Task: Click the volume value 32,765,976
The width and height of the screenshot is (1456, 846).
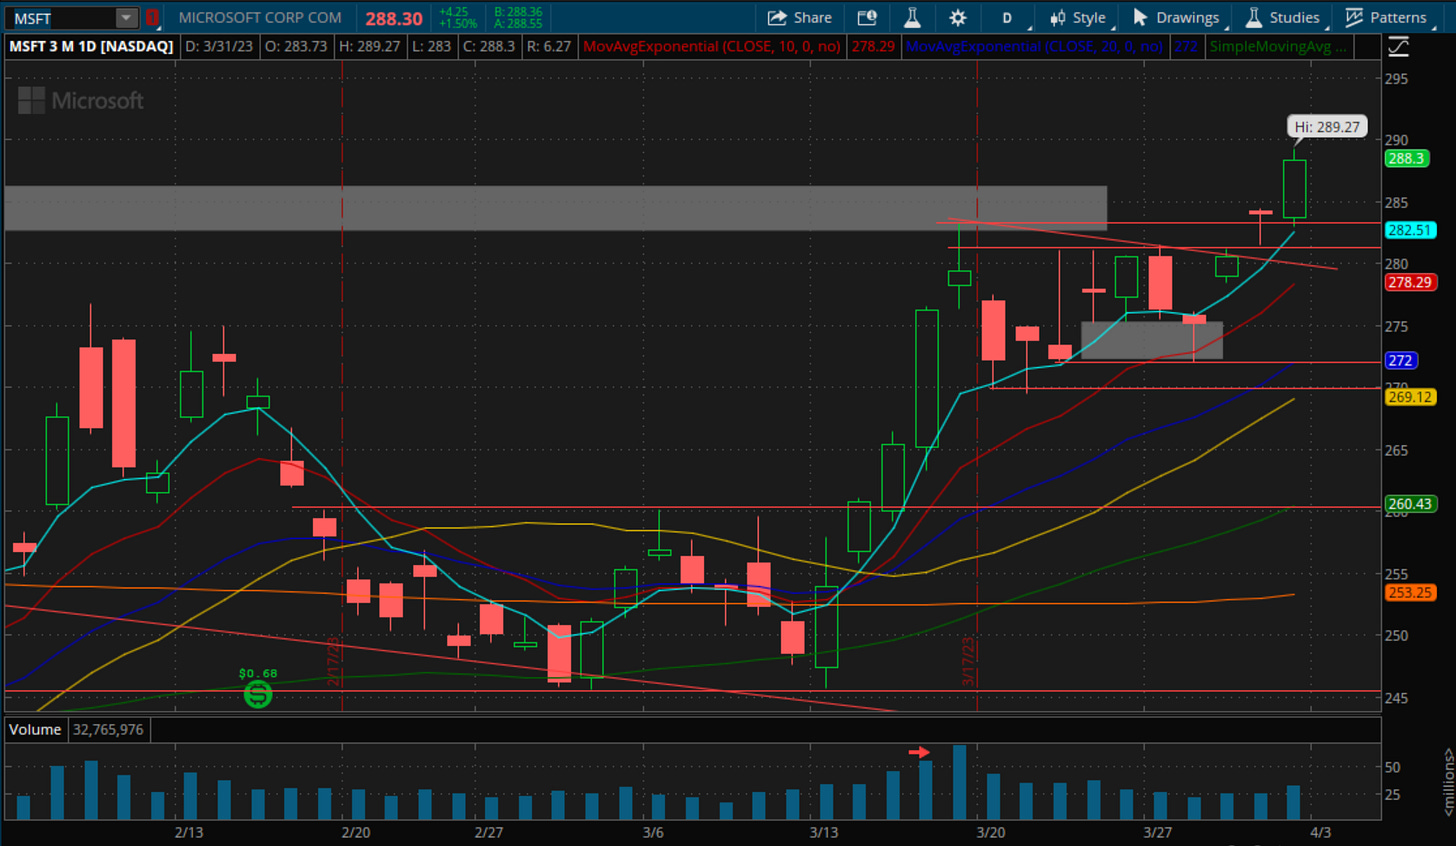Action: (108, 730)
